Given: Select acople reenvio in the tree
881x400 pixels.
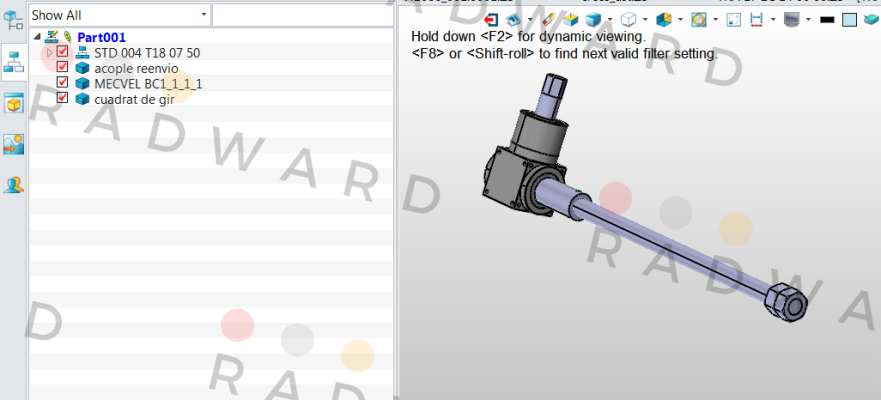Looking at the screenshot, I should click(x=137, y=69).
